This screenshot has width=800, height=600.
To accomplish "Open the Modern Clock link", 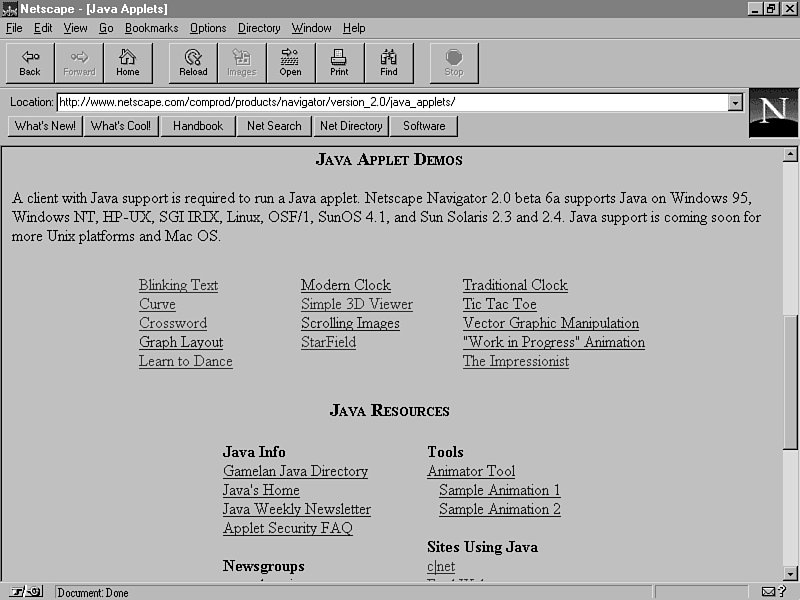I will (346, 285).
